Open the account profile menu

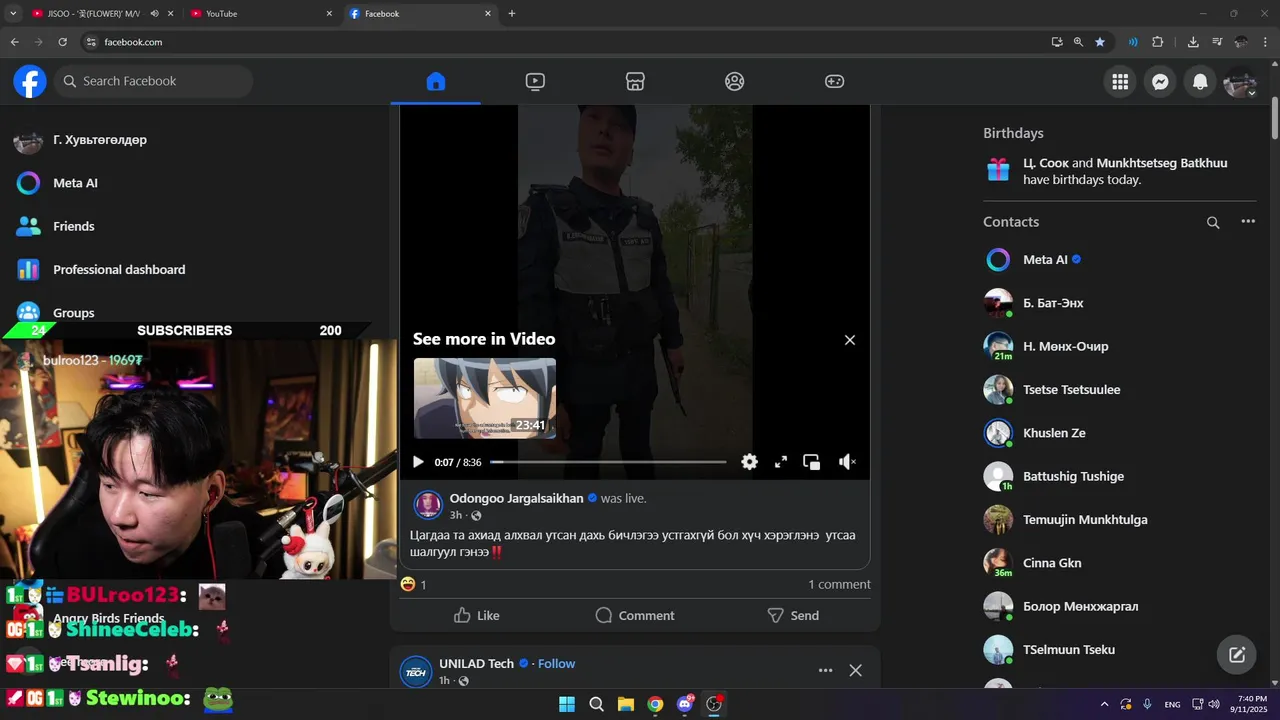tap(1240, 82)
